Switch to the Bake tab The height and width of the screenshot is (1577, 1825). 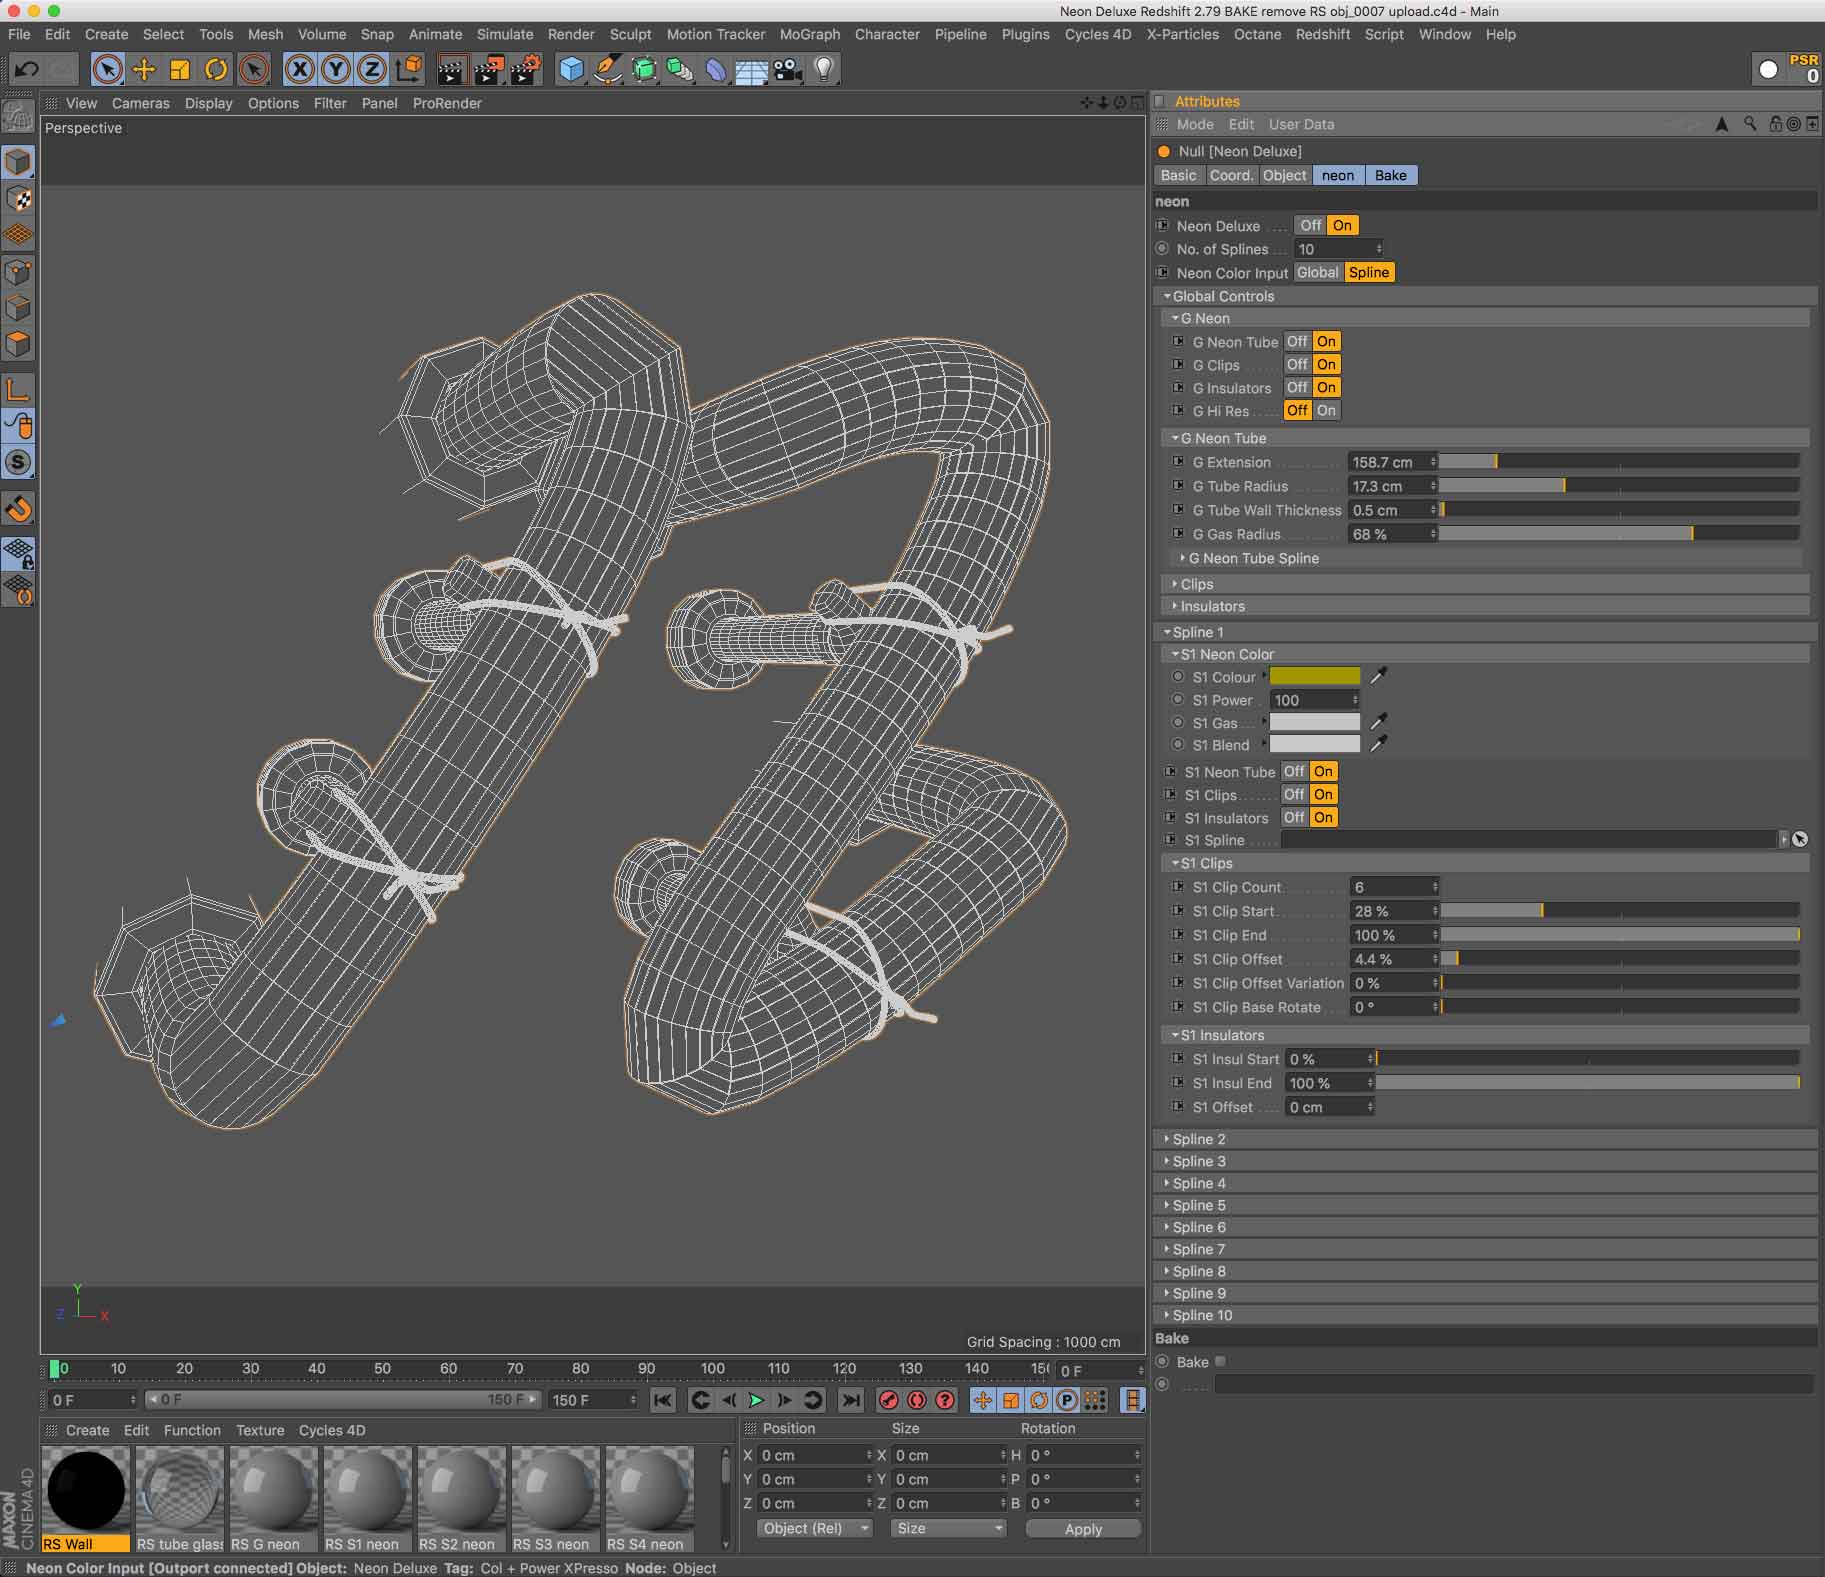[1390, 175]
